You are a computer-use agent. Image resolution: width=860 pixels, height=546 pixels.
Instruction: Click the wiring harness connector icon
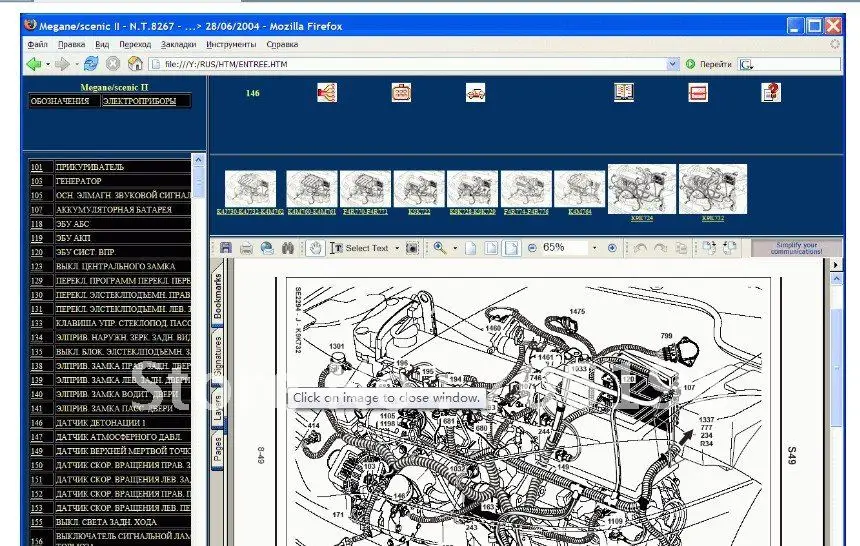coord(327,92)
